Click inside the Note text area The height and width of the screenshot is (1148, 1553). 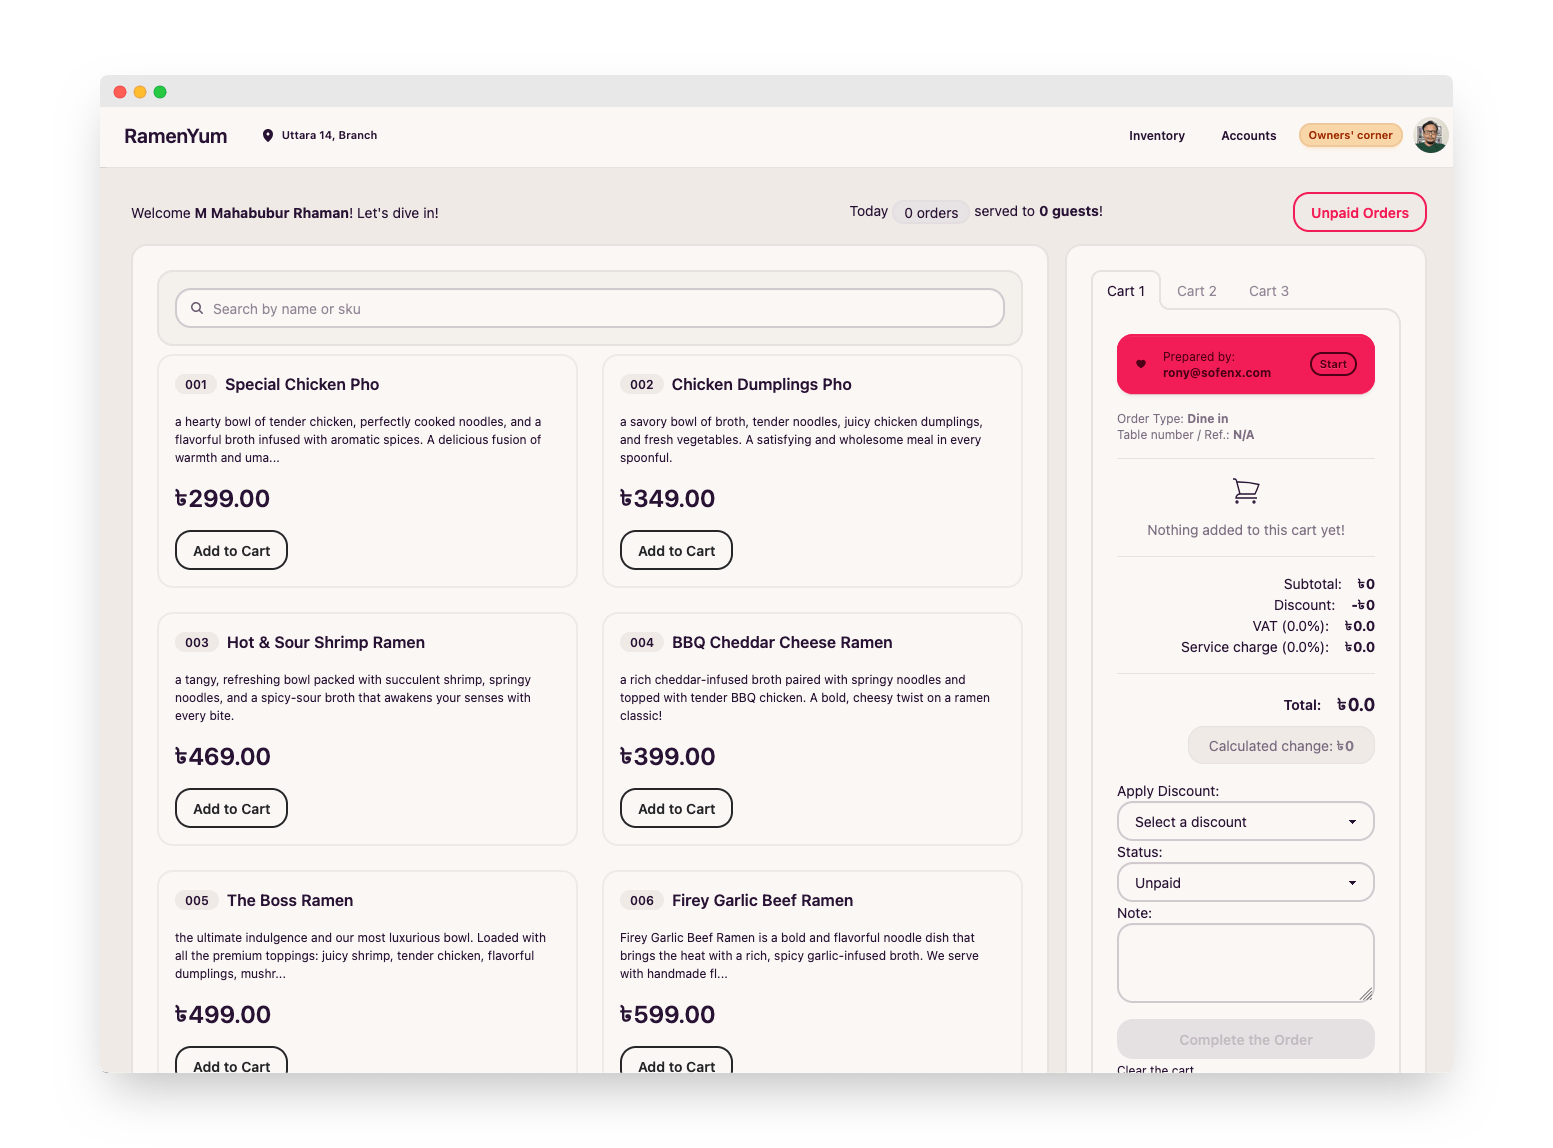1245,962
